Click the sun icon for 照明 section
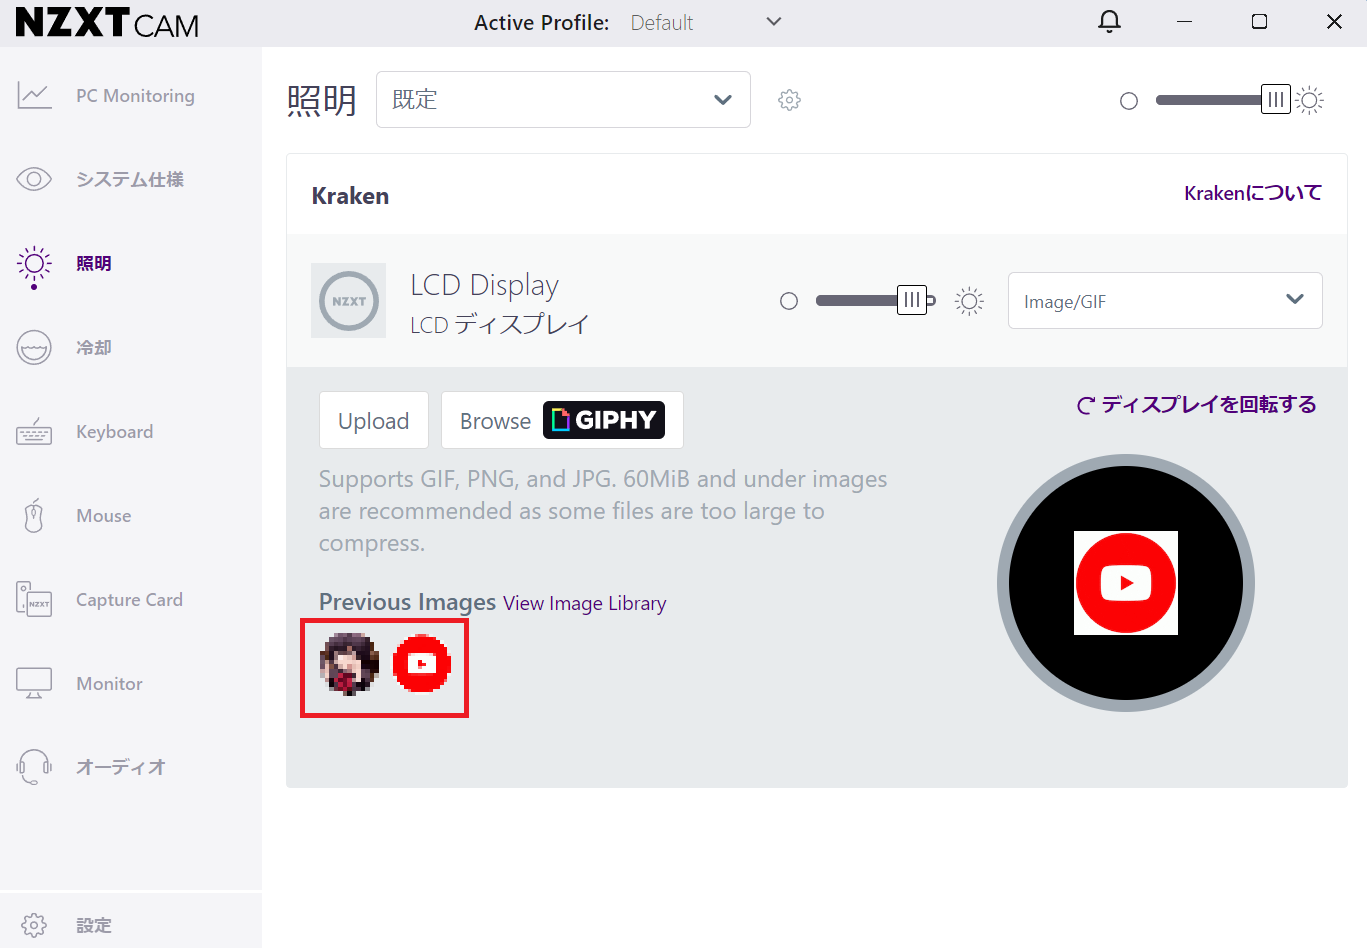Viewport: 1367px width, 948px height. [x=34, y=265]
